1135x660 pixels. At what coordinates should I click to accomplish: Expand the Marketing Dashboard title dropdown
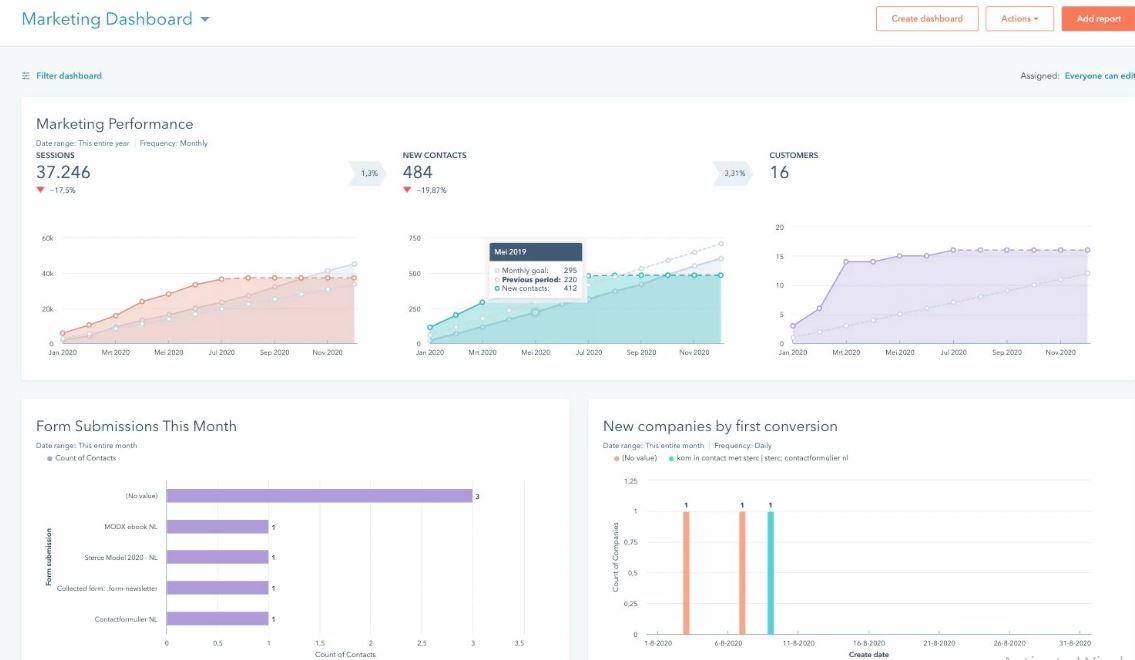tap(205, 20)
